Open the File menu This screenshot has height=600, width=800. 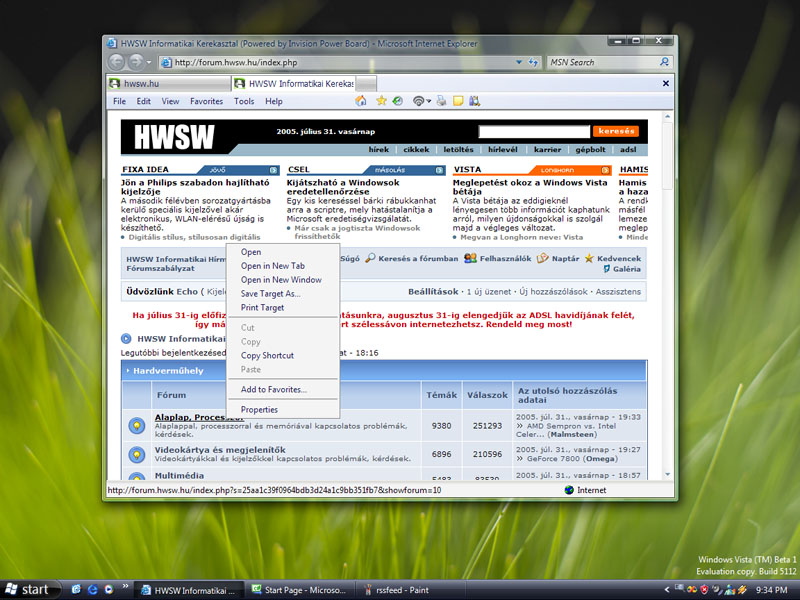click(x=119, y=101)
